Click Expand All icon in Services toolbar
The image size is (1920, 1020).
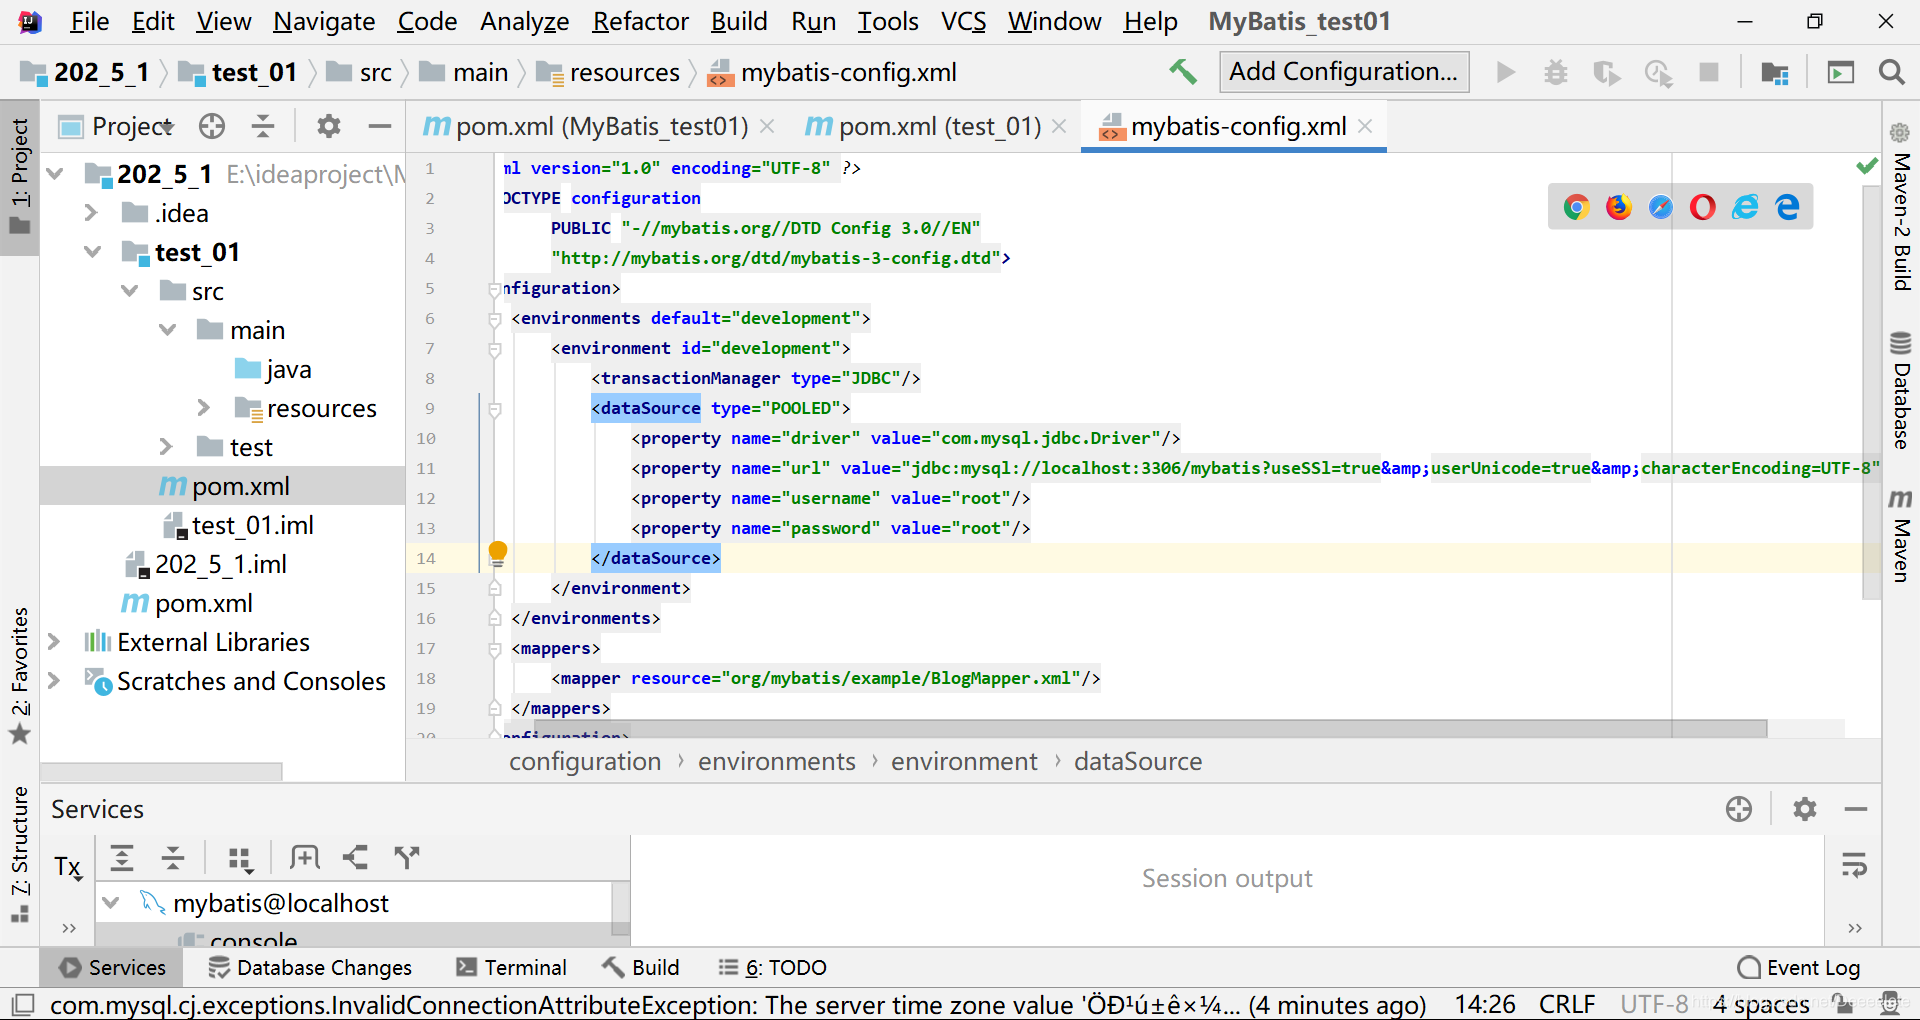[x=122, y=858]
